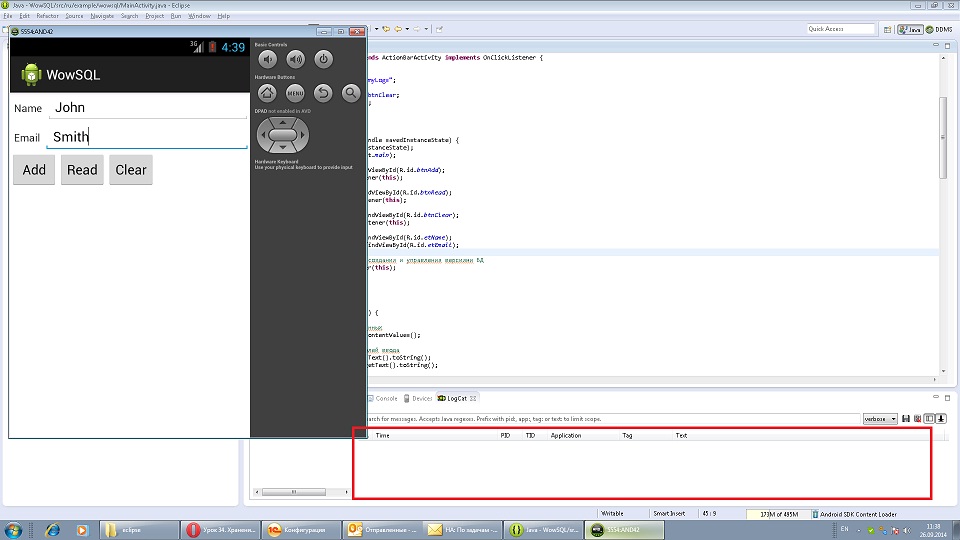Image resolution: width=960 pixels, height=540 pixels.
Task: Click the Email field containing Smith
Action: (147, 137)
